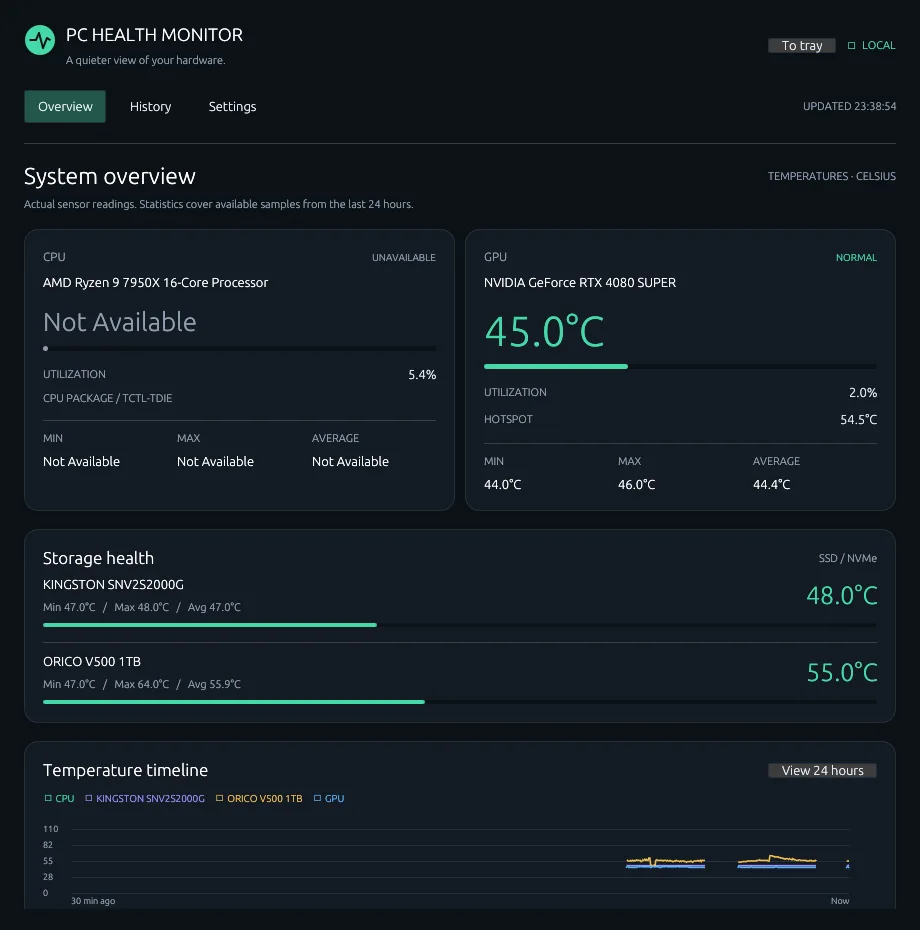Click the GPU average value 44.4°C
The image size is (920, 930).
coord(771,485)
